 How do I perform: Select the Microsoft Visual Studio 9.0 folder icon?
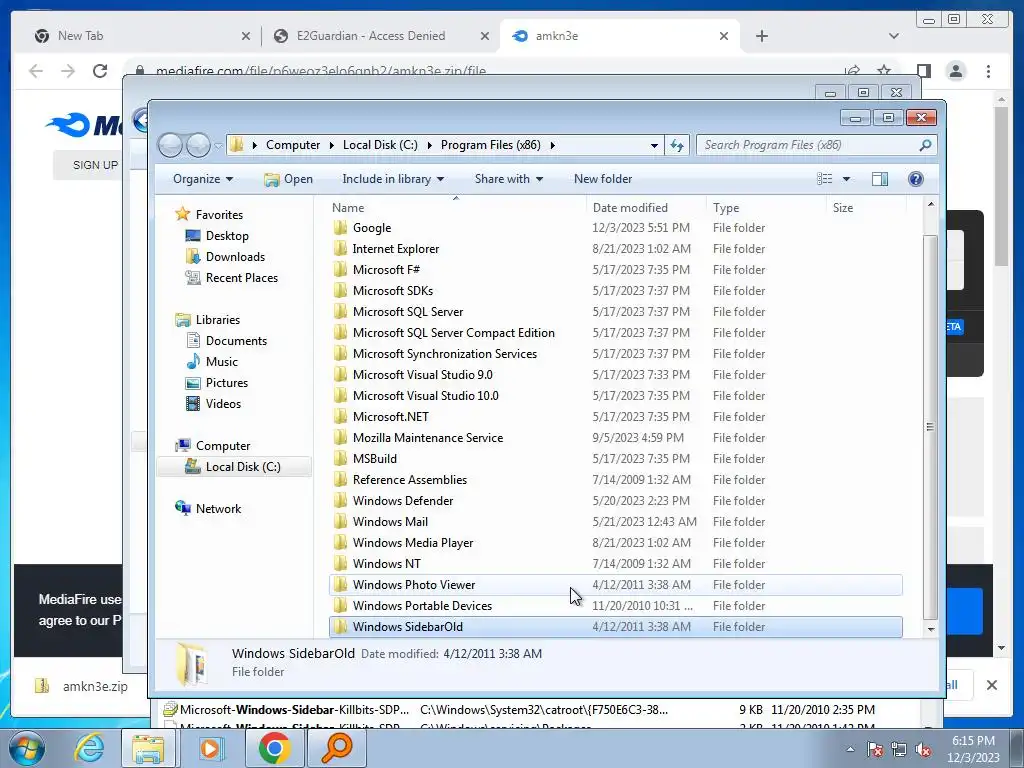[x=340, y=375]
